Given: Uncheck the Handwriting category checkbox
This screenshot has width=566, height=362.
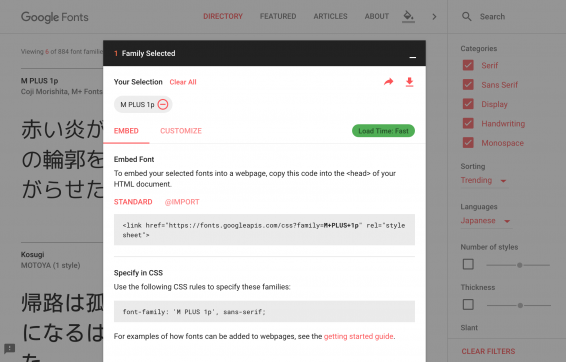Looking at the screenshot, I should [468, 123].
